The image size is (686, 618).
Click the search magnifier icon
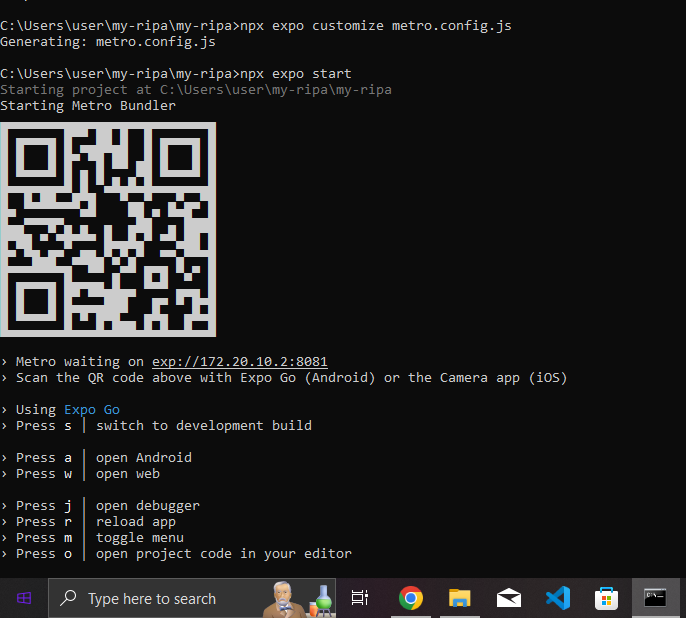[68, 598]
